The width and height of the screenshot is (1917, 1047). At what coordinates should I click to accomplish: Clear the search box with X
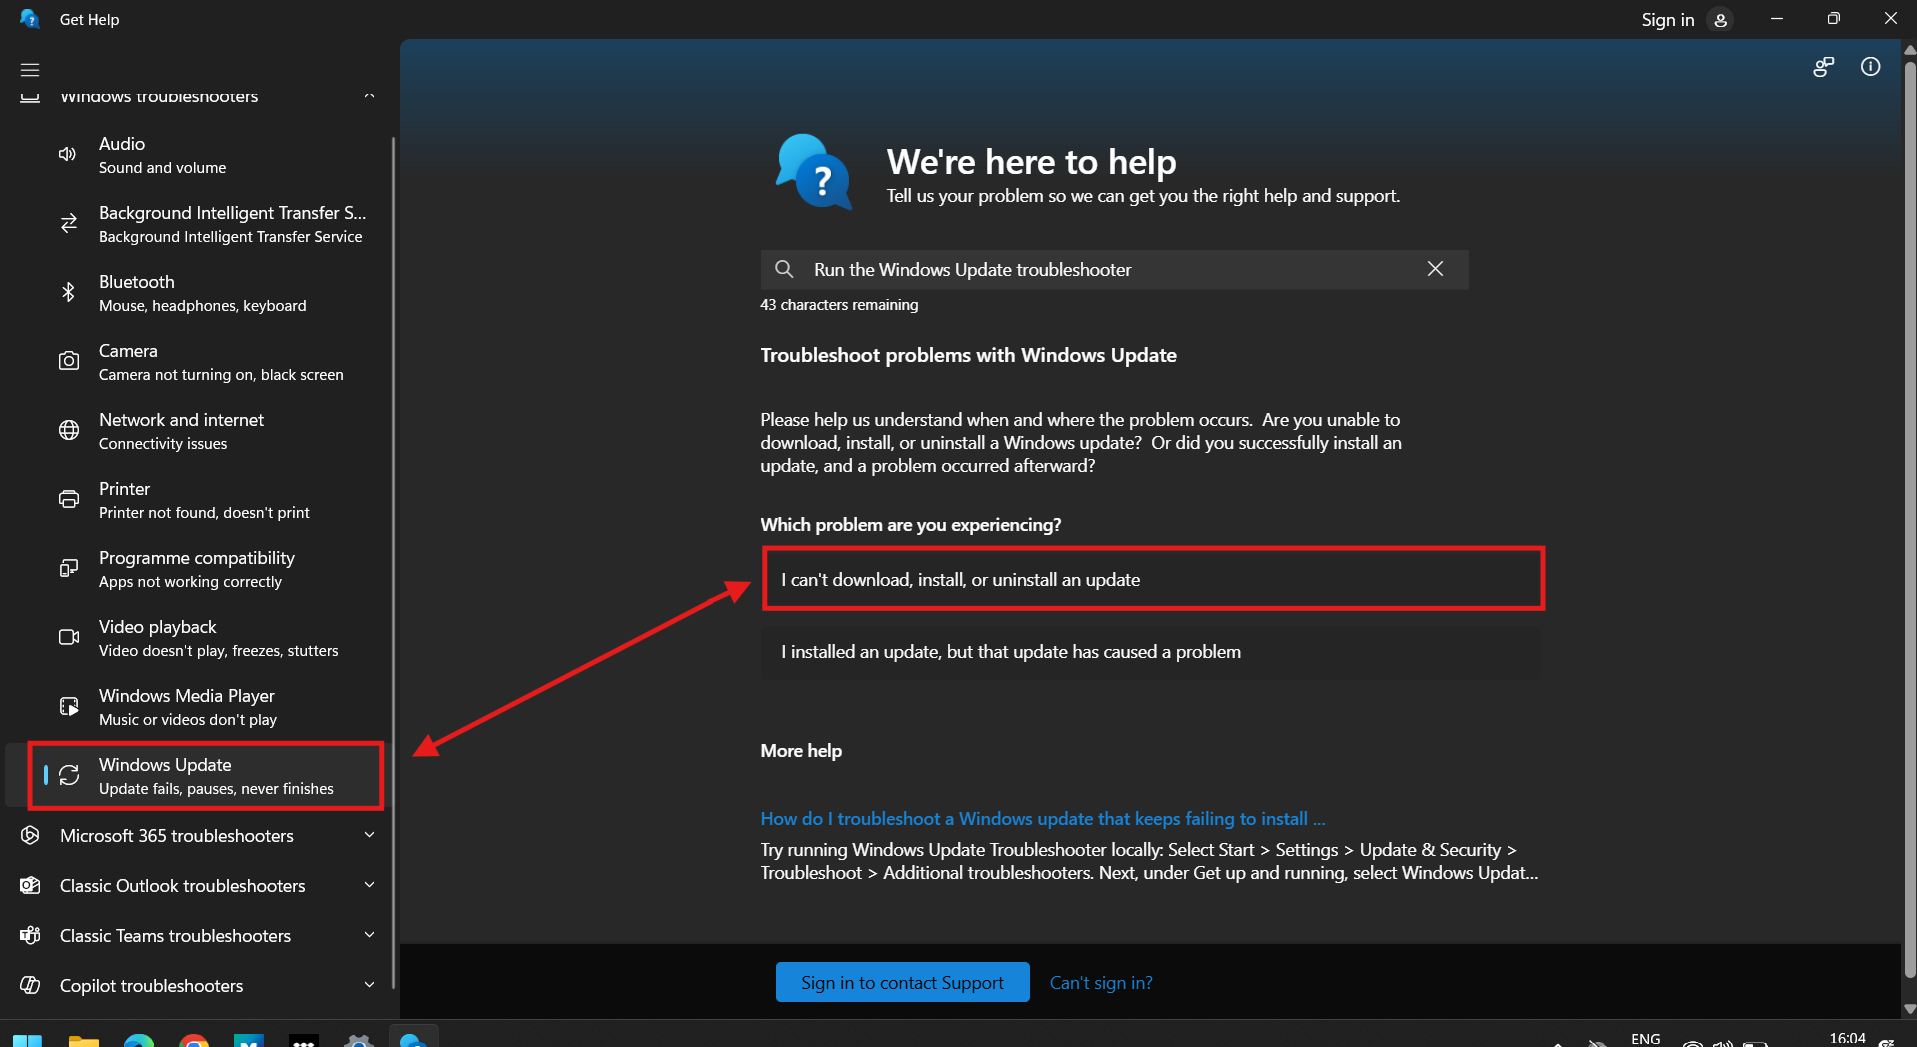pos(1435,269)
